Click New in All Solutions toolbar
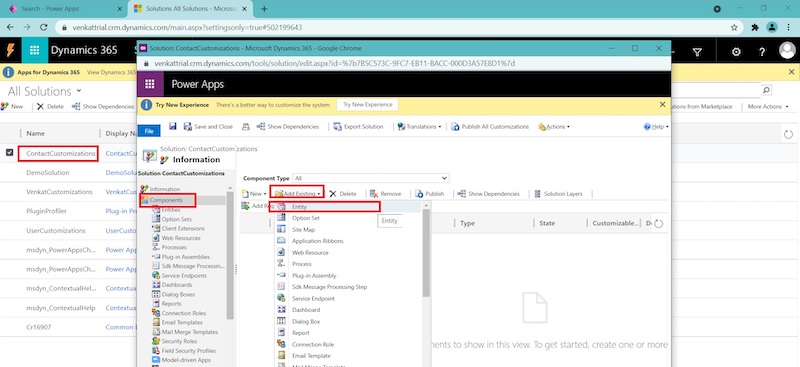The image size is (800, 367). (x=12, y=107)
